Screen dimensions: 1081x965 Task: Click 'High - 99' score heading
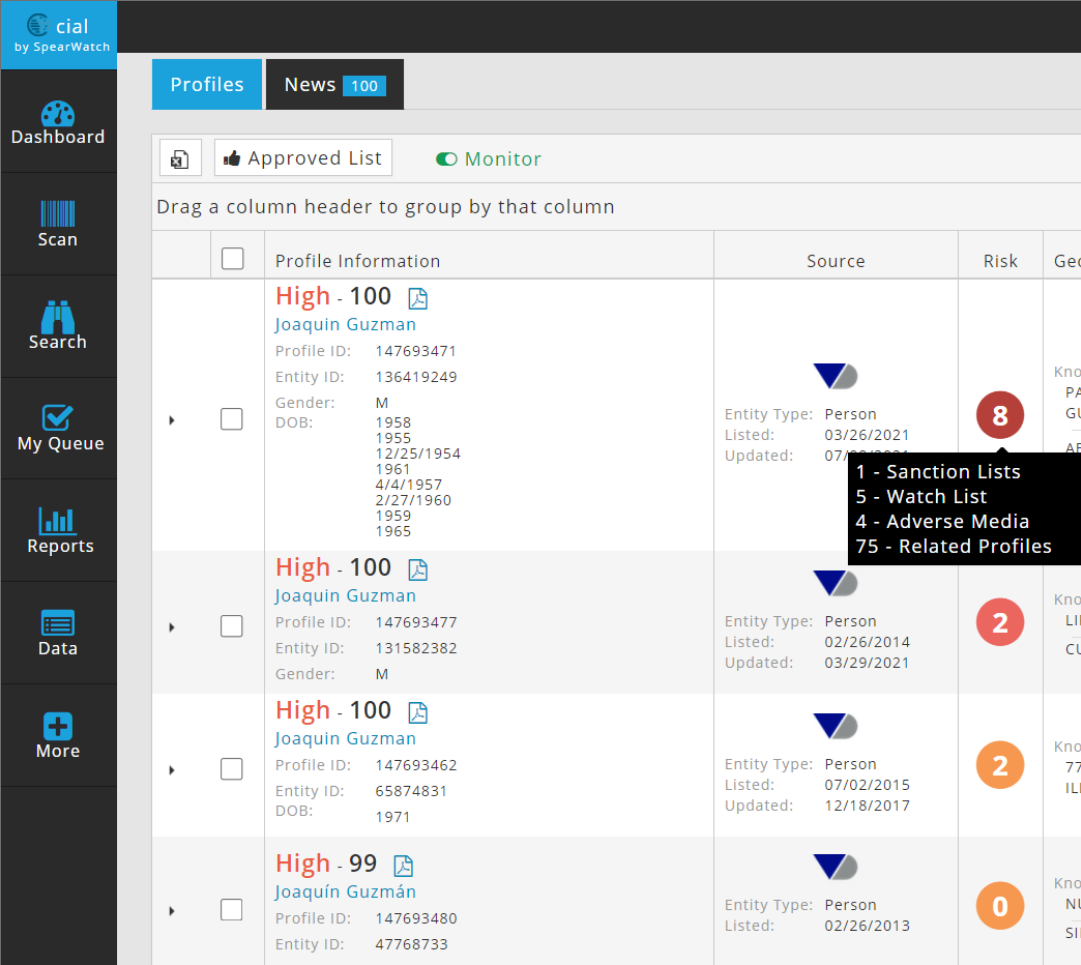pyautogui.click(x=326, y=864)
